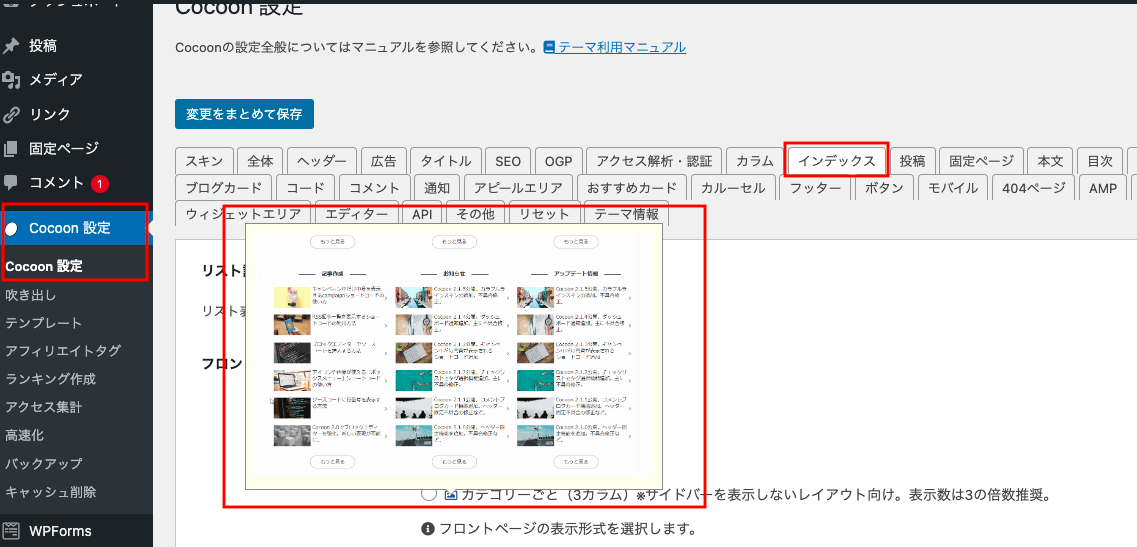
Task: Click the chain icon beside リンク
Action: (11, 115)
